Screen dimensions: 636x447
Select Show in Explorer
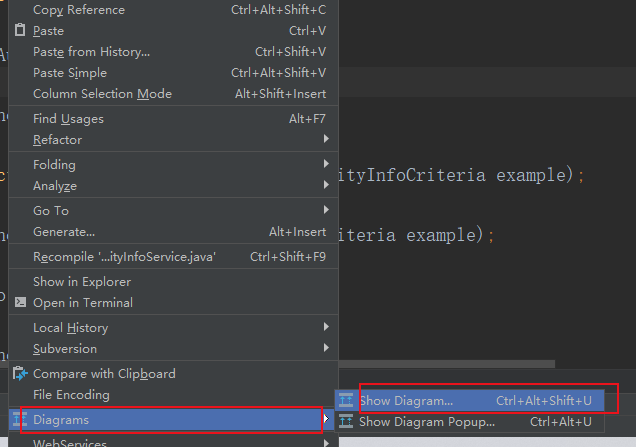click(174, 282)
